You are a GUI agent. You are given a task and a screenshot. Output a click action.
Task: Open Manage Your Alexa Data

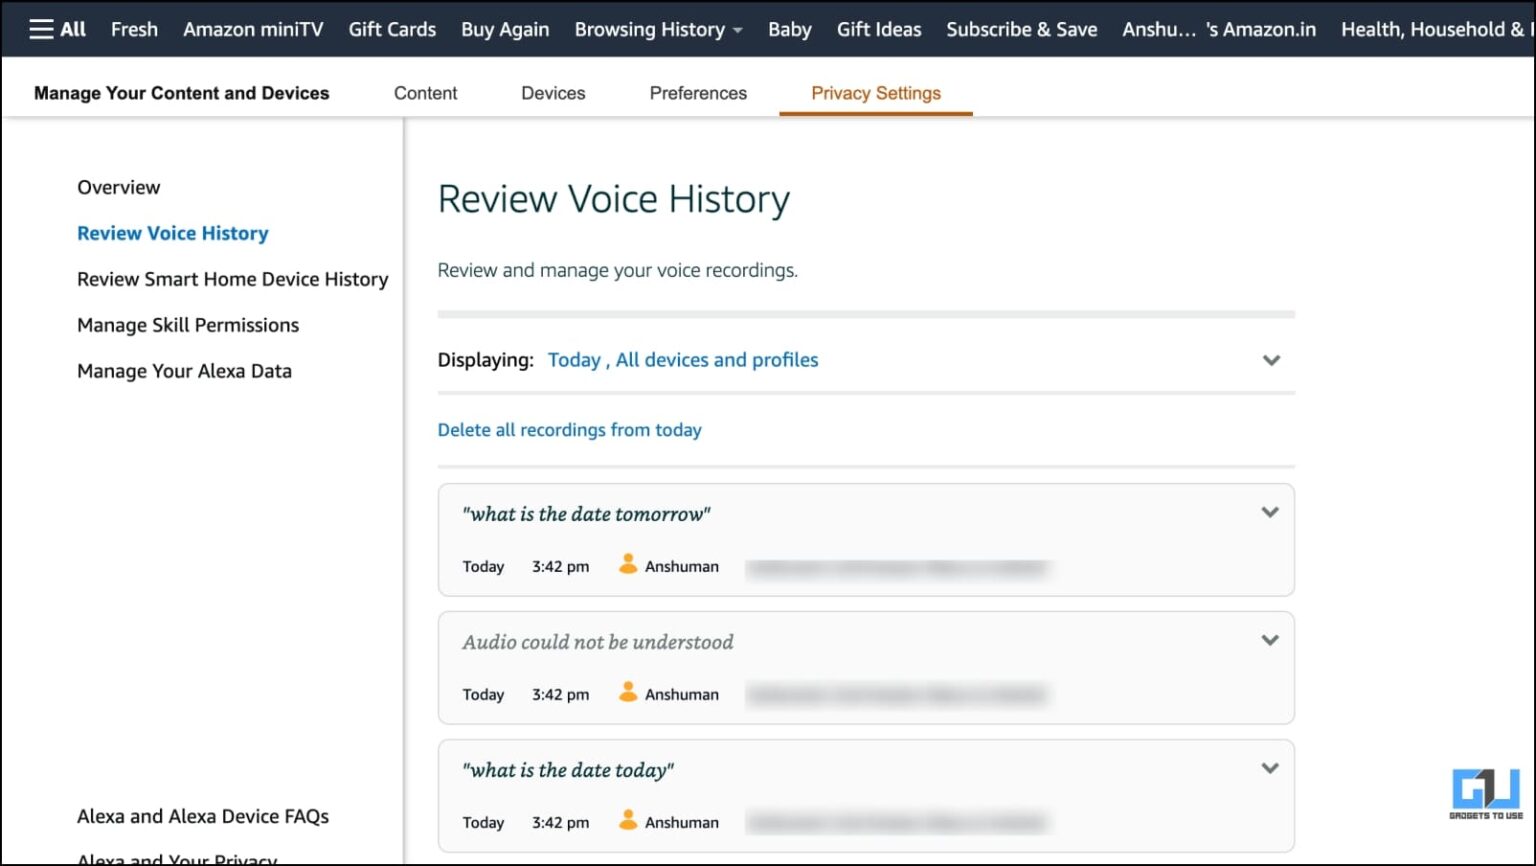pyautogui.click(x=184, y=371)
